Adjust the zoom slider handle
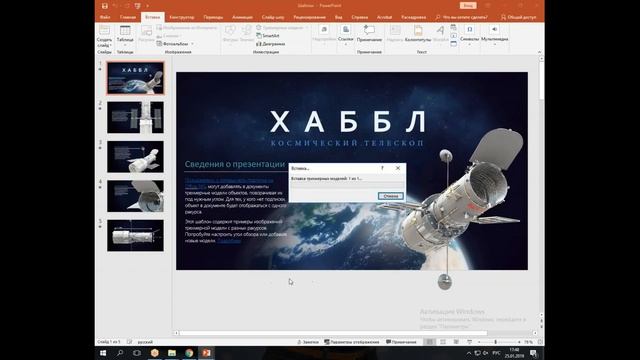 496,342
